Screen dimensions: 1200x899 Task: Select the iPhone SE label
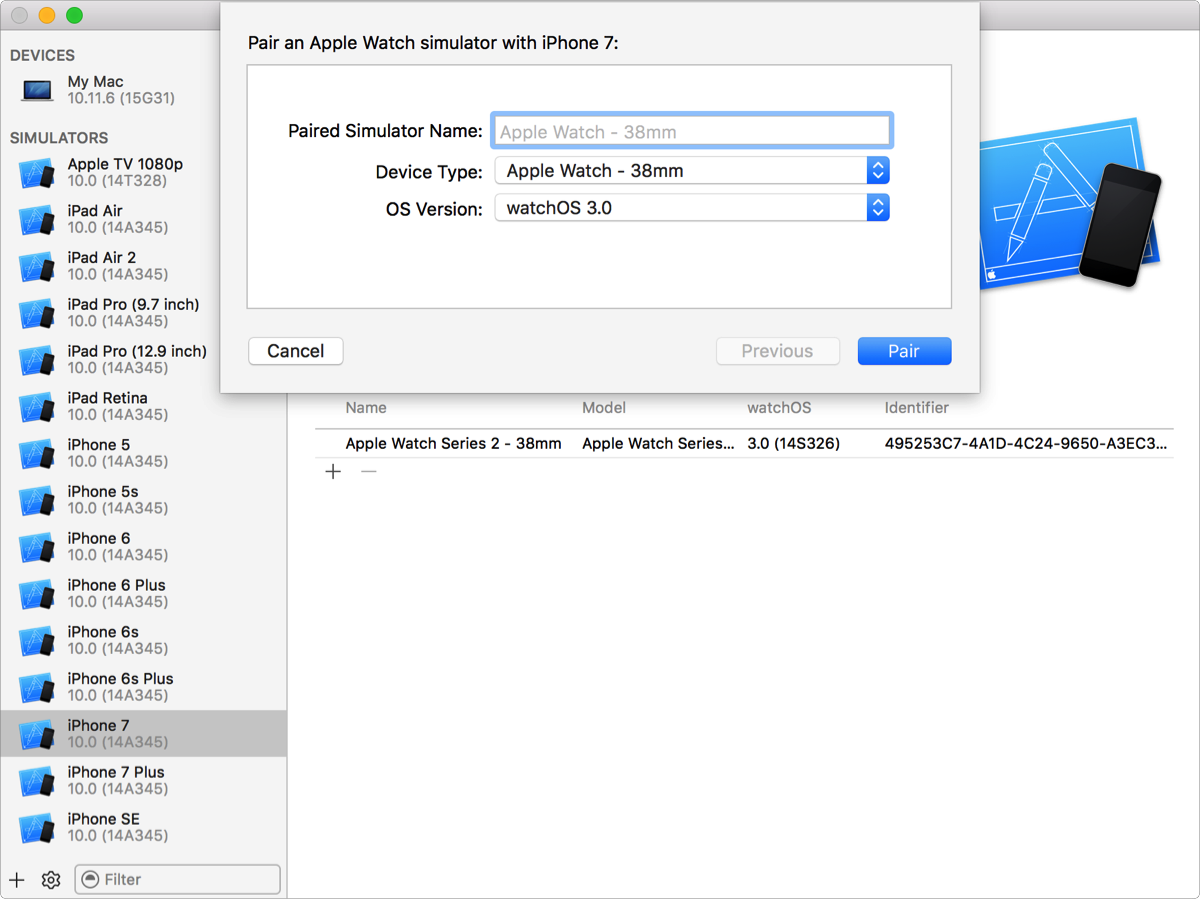(x=104, y=819)
